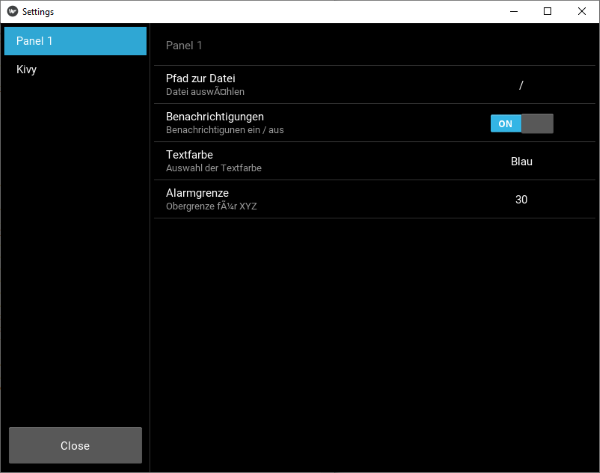Minimize the Settings window
The image size is (600, 473).
(514, 11)
